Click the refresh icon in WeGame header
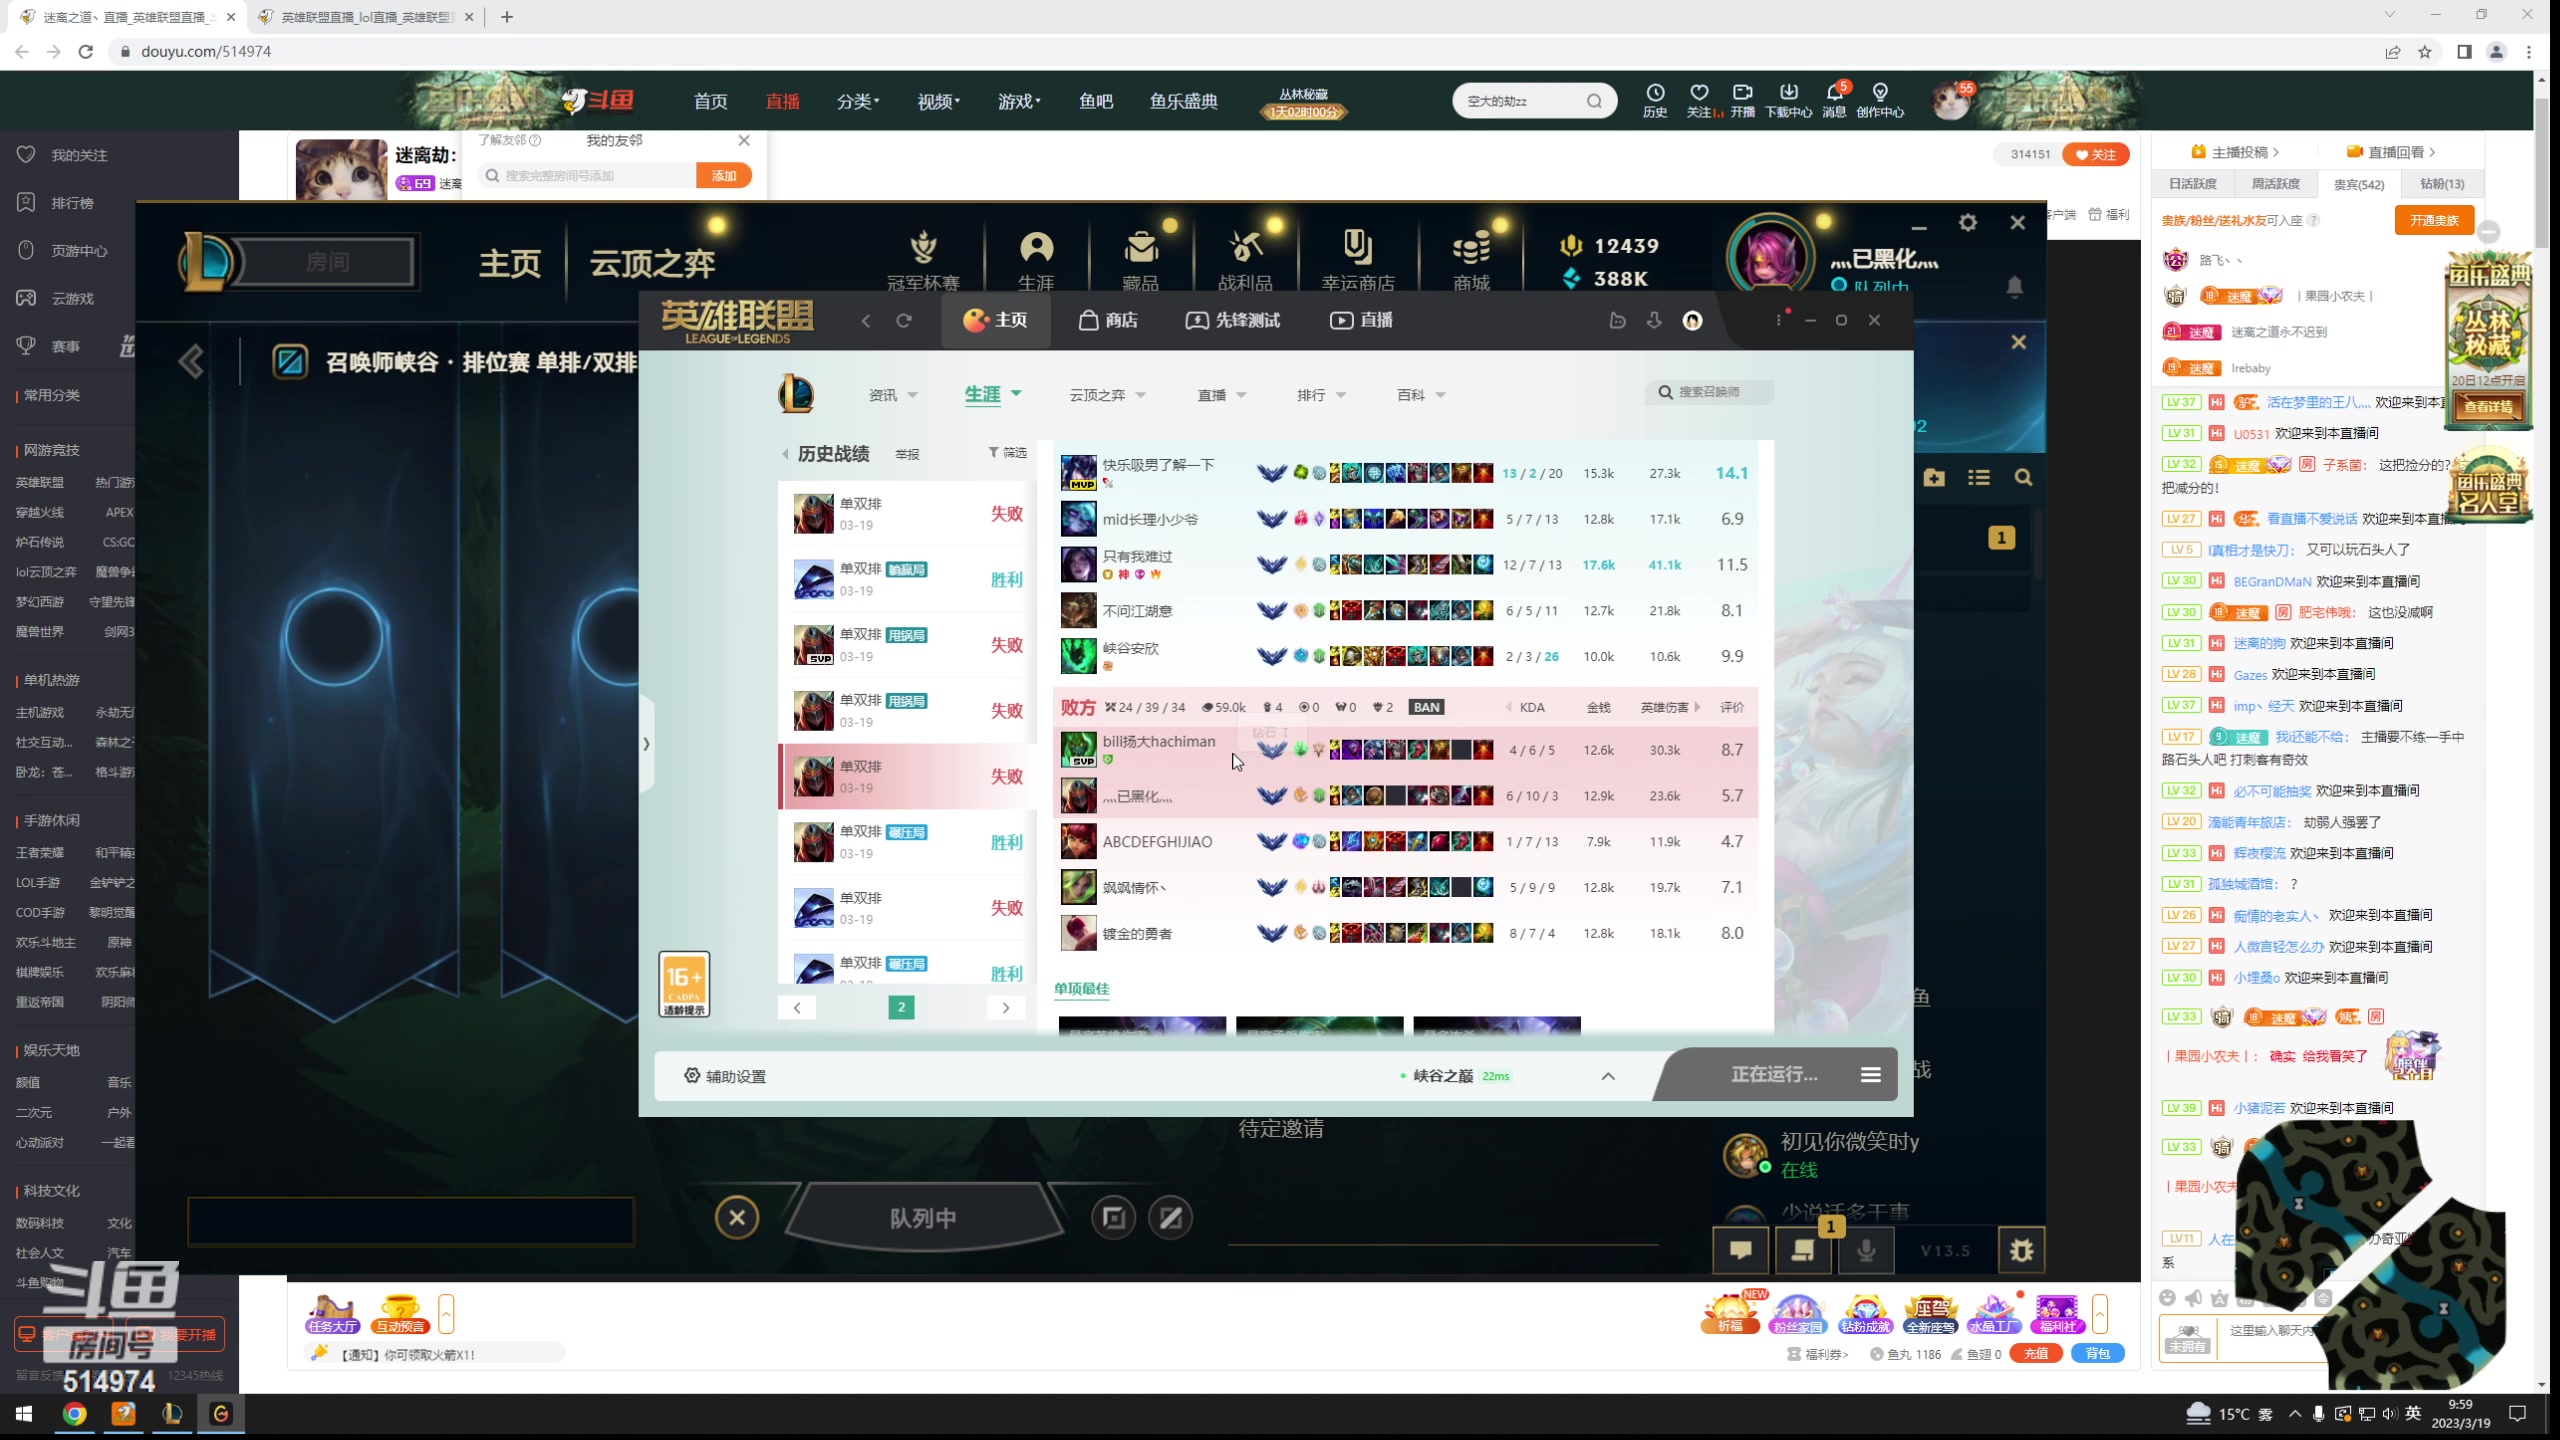 [904, 320]
